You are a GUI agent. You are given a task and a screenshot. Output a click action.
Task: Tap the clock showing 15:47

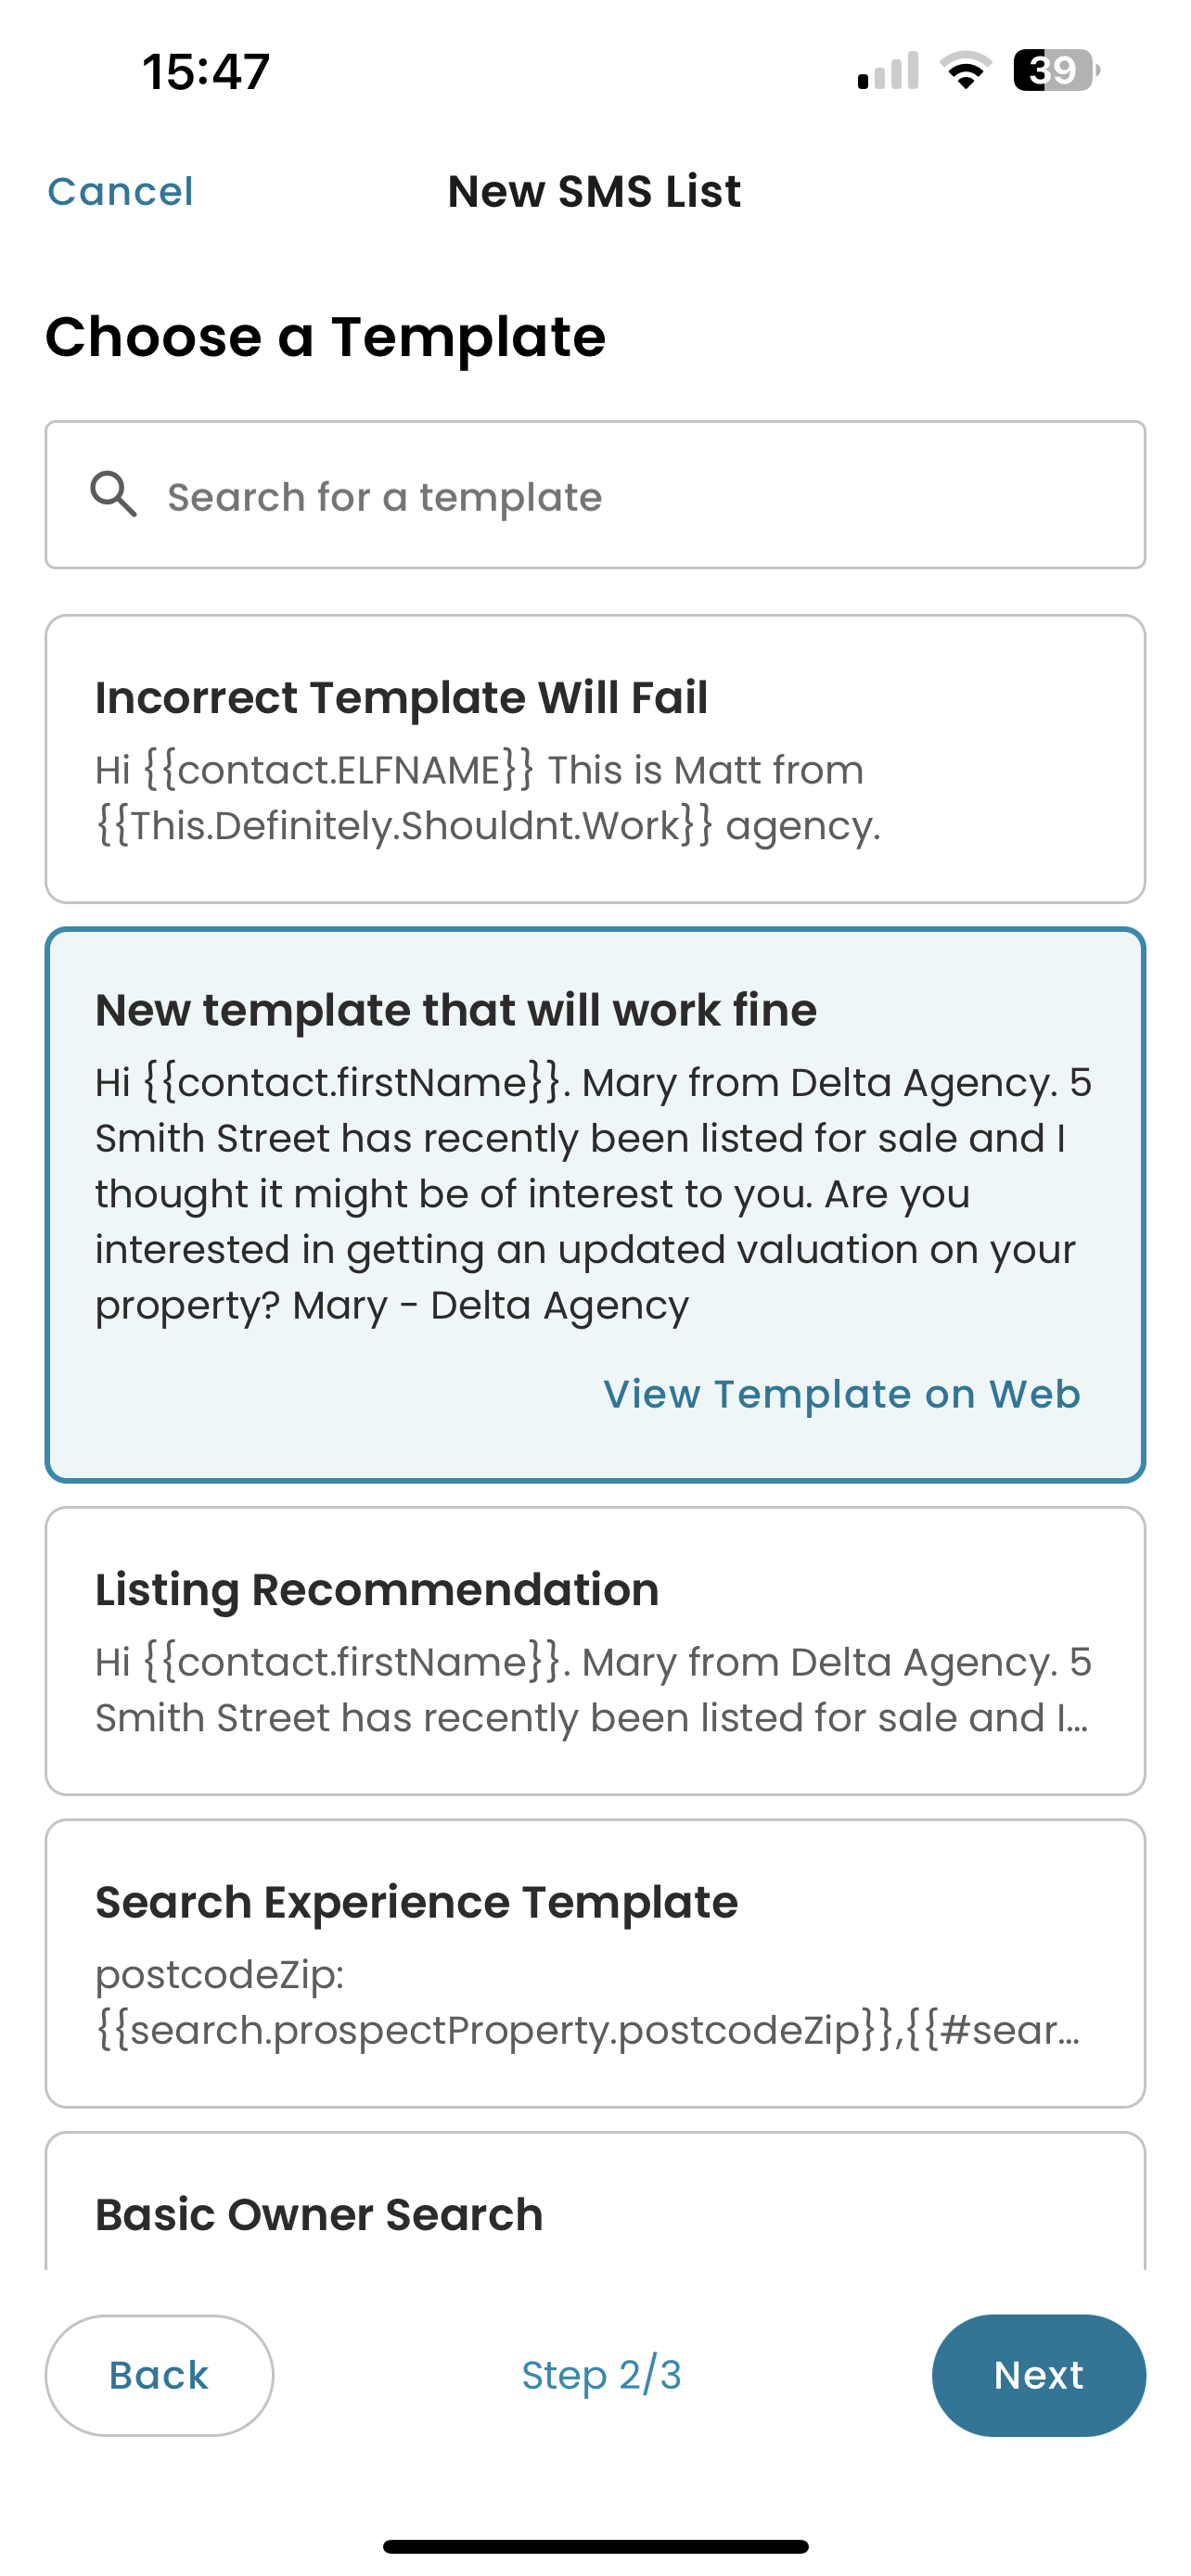click(206, 71)
